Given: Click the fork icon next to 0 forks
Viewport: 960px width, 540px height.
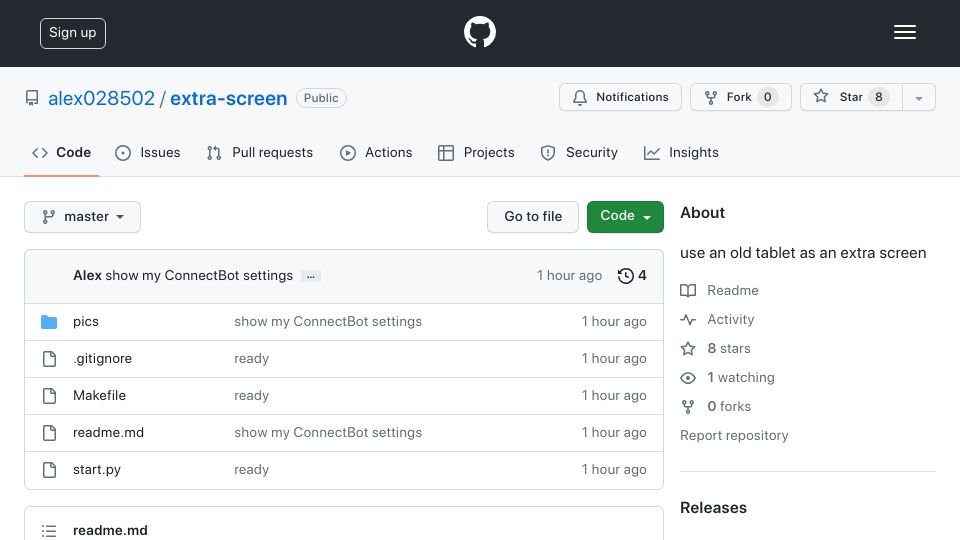Looking at the screenshot, I should coord(688,407).
